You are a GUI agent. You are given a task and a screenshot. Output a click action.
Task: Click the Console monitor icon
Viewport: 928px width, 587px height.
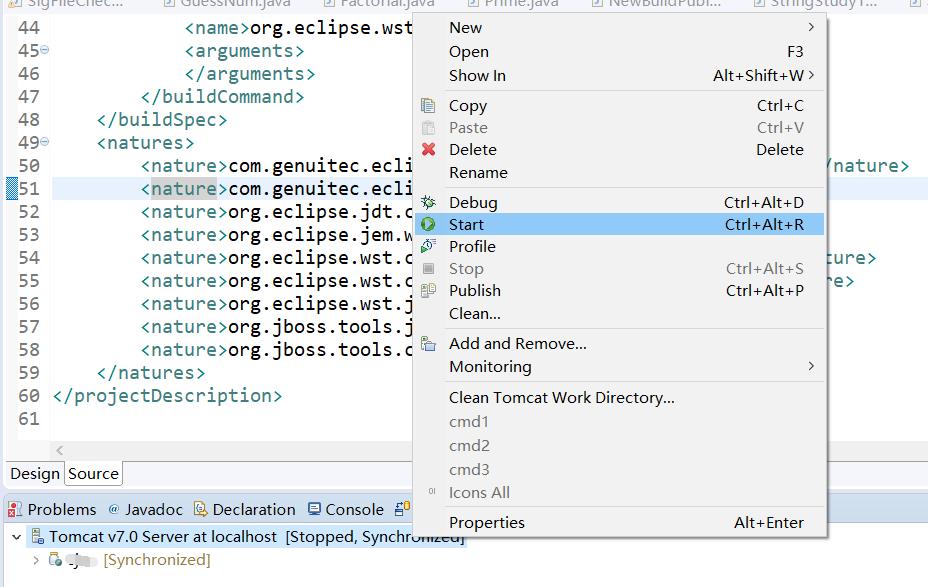click(314, 509)
